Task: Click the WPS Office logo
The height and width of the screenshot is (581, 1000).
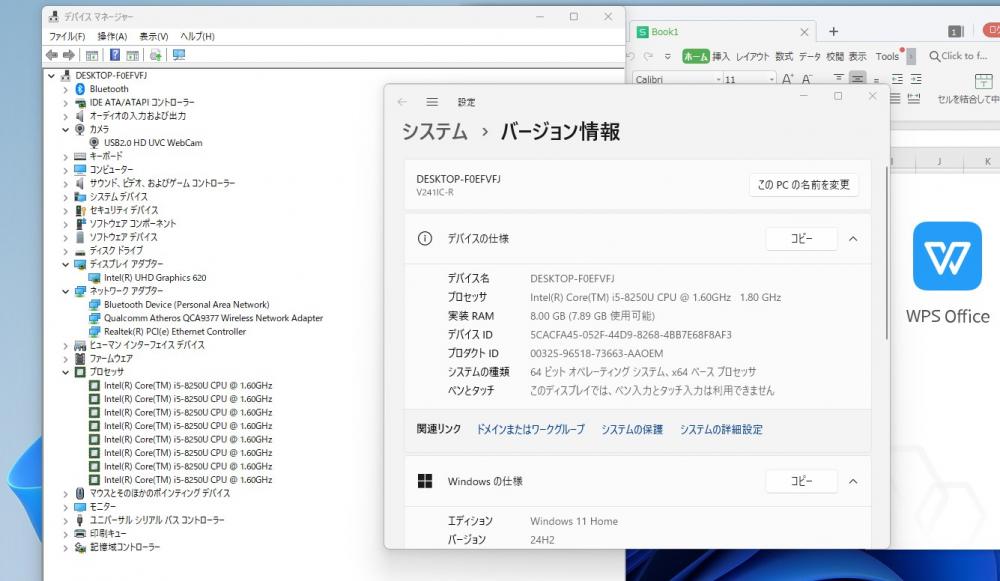Action: point(947,256)
